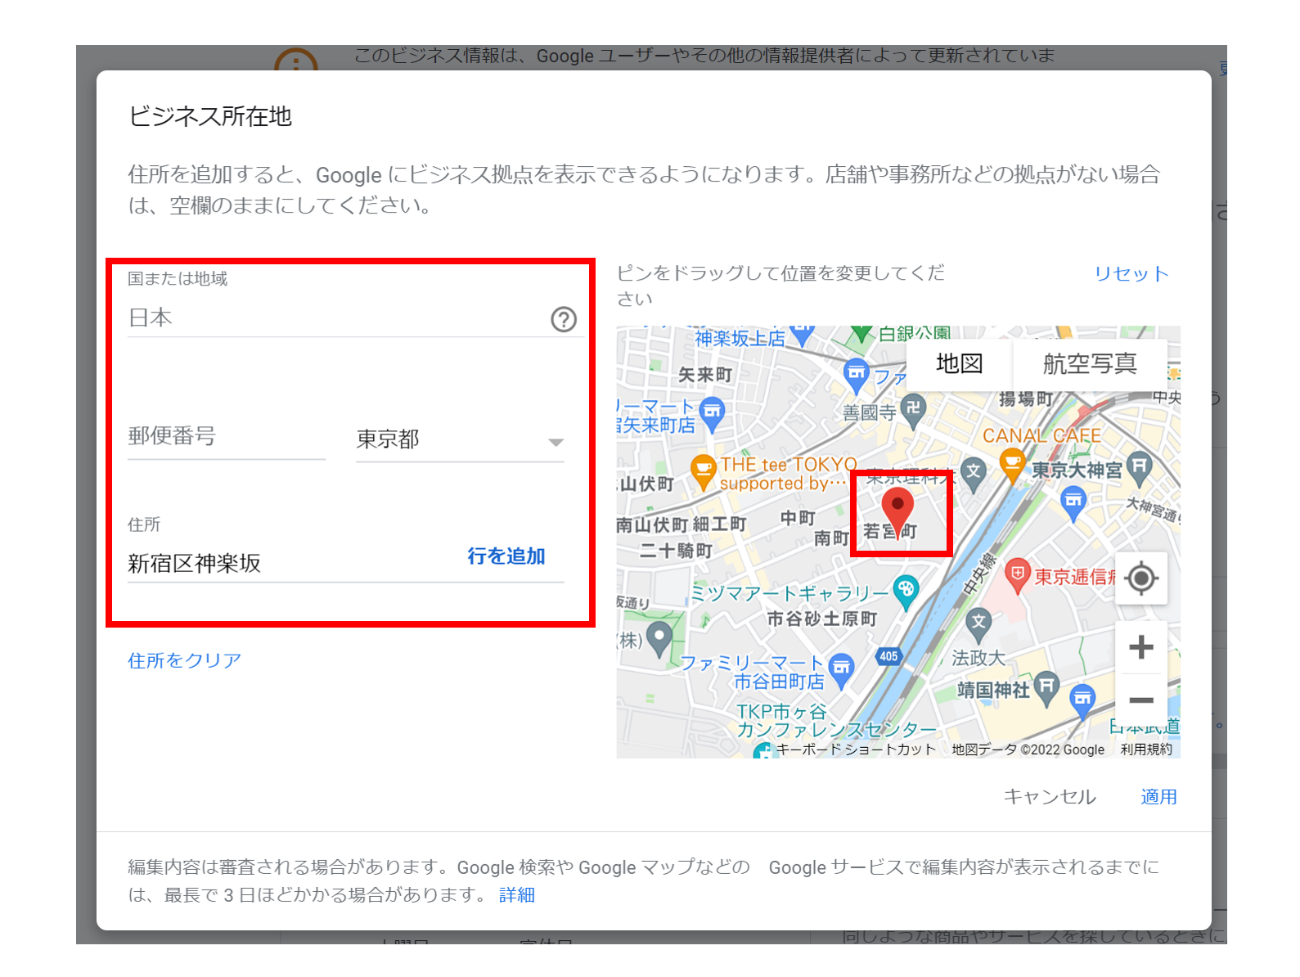This screenshot has width=1300, height=977.
Task: Click the help icon beside 日本 country field
Action: tap(564, 319)
